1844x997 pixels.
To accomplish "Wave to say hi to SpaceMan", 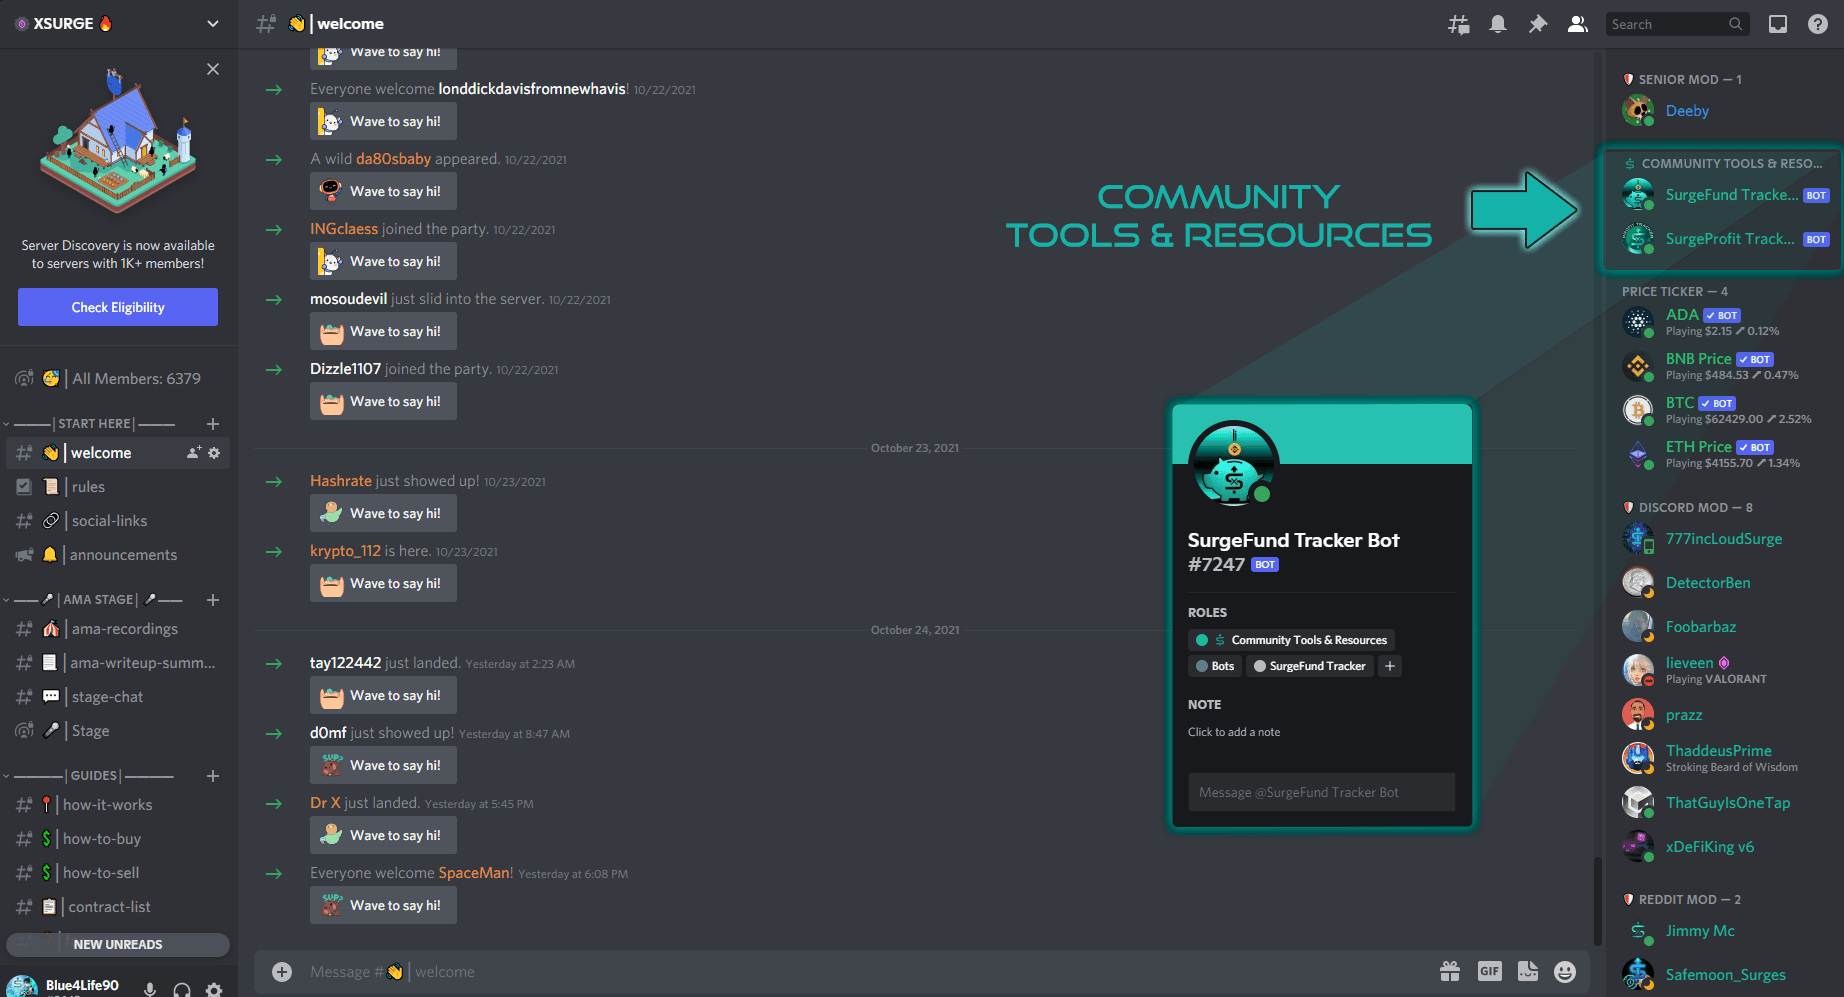I will click(383, 905).
